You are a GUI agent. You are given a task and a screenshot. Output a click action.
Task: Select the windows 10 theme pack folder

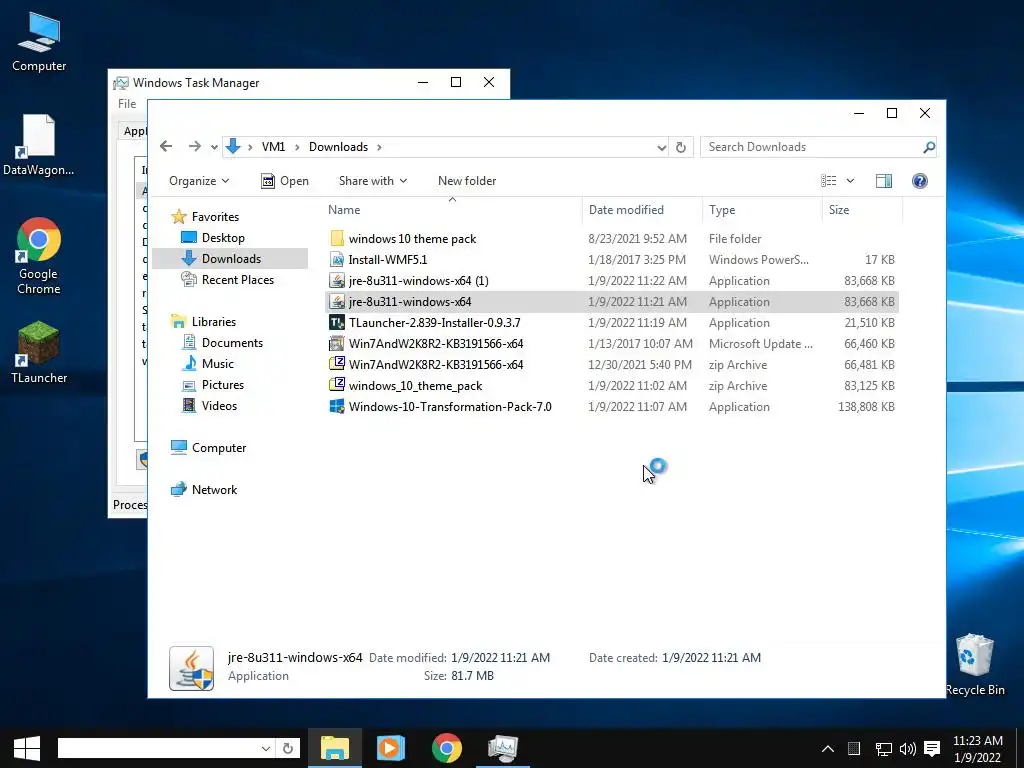point(611,239)
